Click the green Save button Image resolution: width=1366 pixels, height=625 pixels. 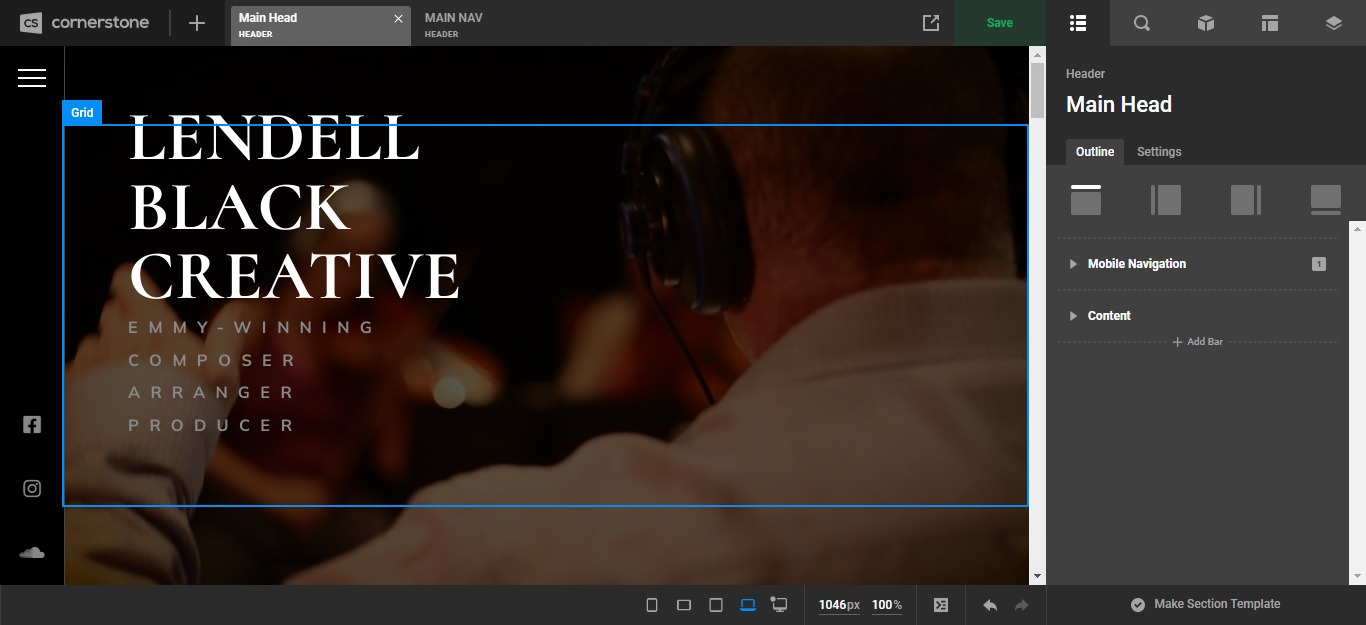pyautogui.click(x=999, y=23)
